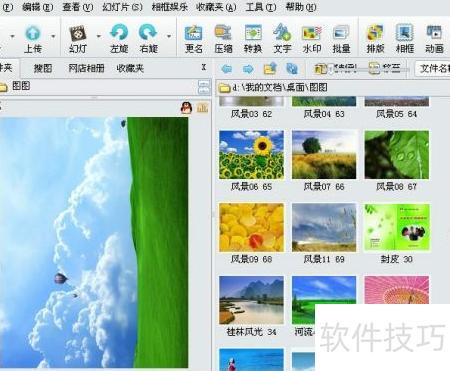The width and height of the screenshot is (450, 371).
Task: Open the 编辑(E) menu
Action: click(x=38, y=7)
